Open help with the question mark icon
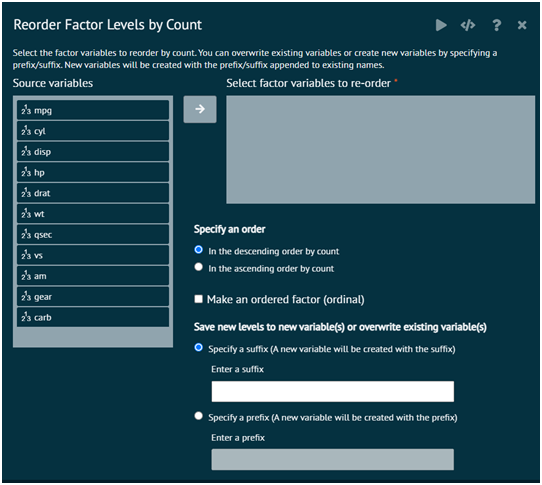 click(x=496, y=25)
